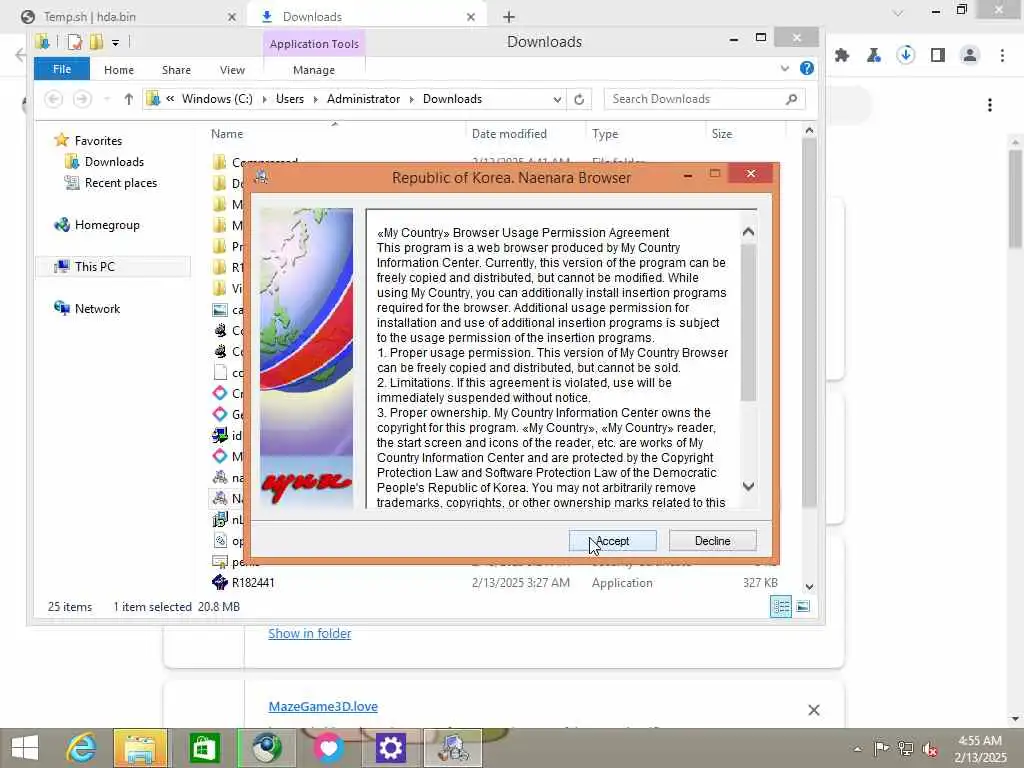
Task: Open the Home ribbon tab
Action: (118, 70)
